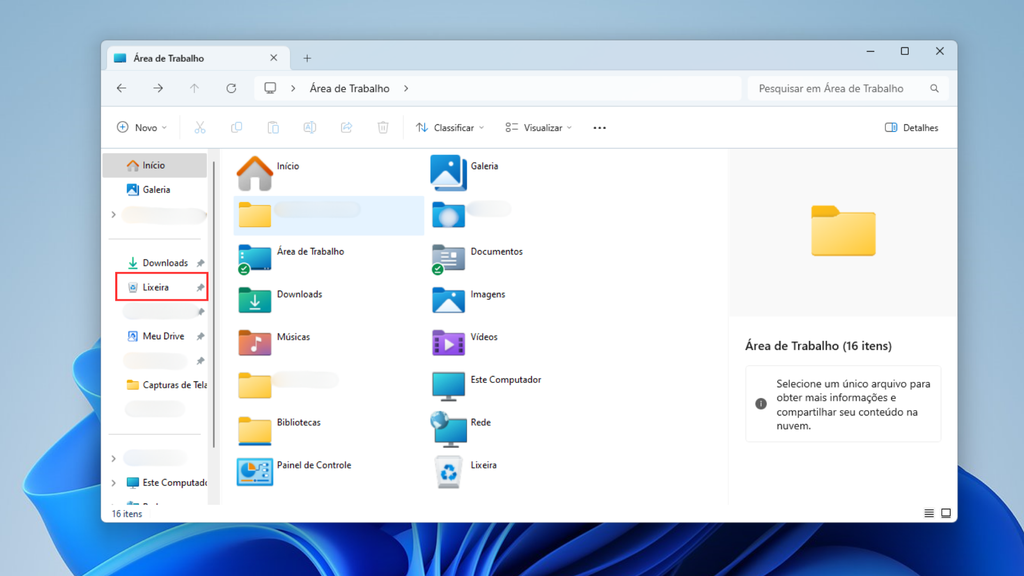Go back with the left arrow
The height and width of the screenshot is (576, 1024).
pos(121,88)
